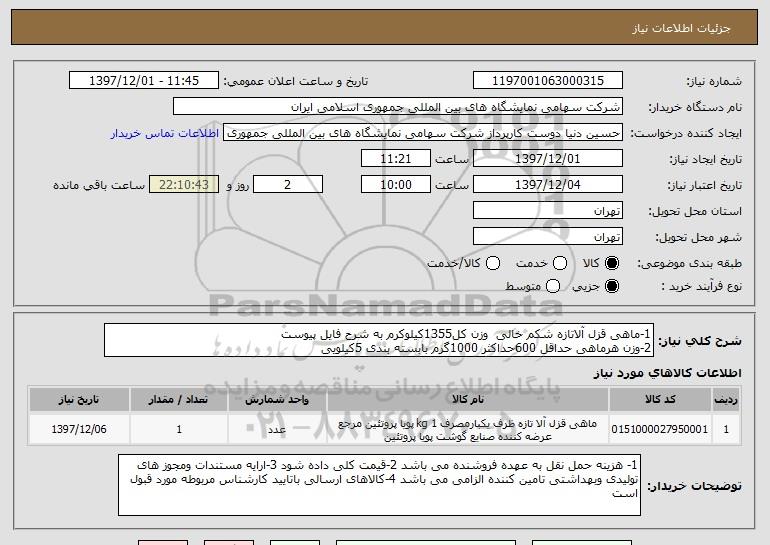
Task: Click need date cell 1397/12/06
Action: click(x=79, y=429)
